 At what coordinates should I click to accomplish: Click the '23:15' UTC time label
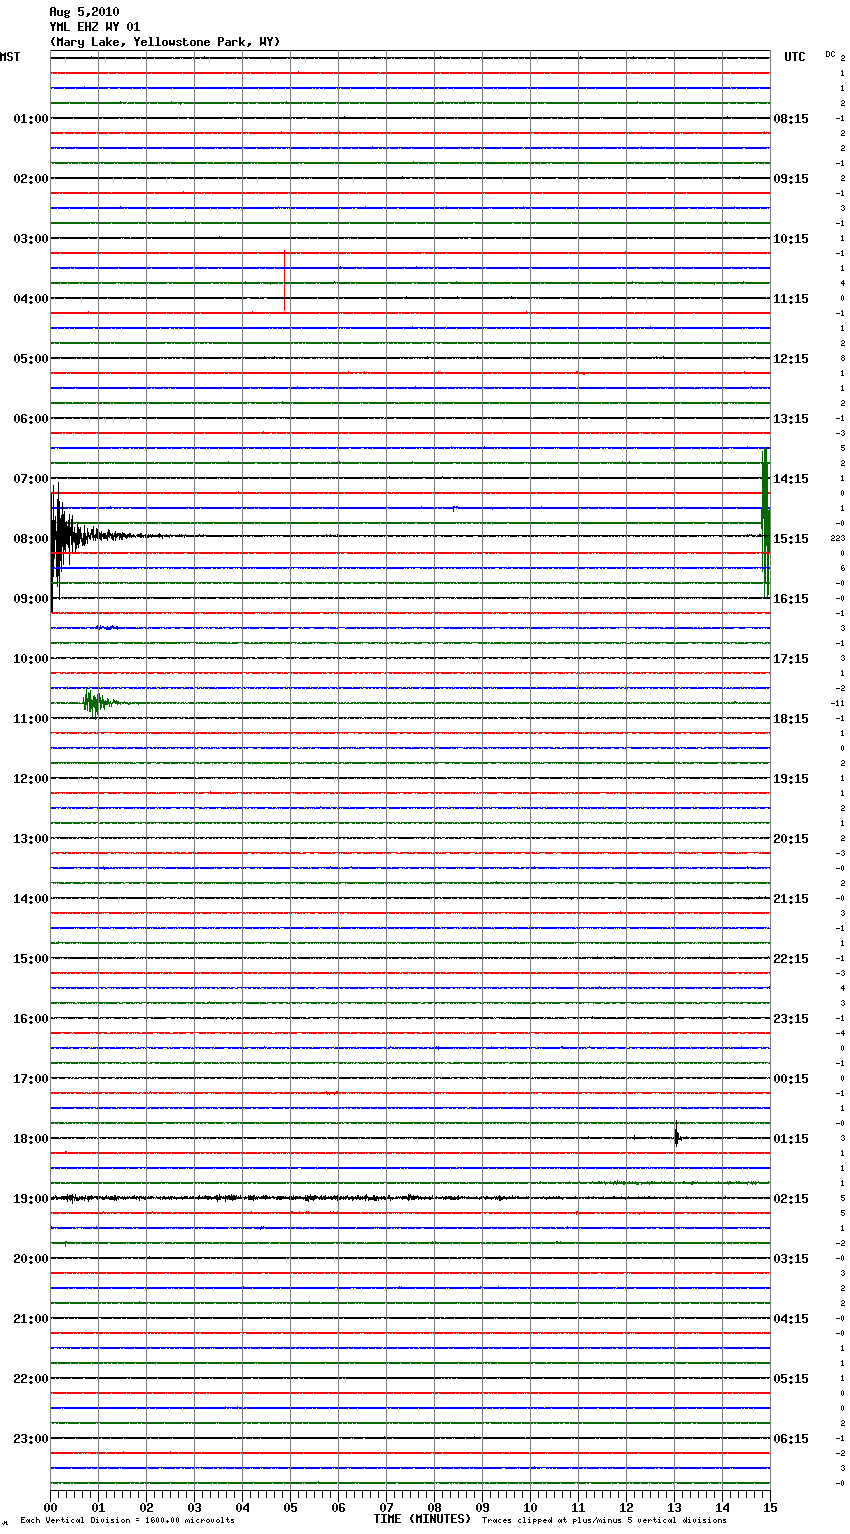click(791, 1019)
